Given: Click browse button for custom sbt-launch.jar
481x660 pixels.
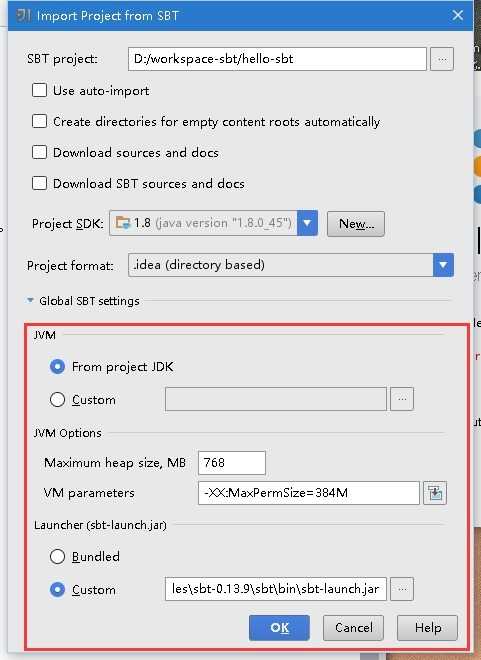Looking at the screenshot, I should (402, 589).
